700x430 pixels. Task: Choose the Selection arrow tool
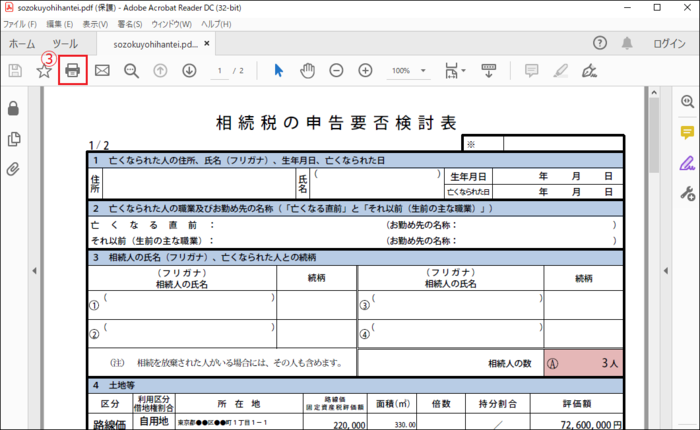(x=279, y=71)
